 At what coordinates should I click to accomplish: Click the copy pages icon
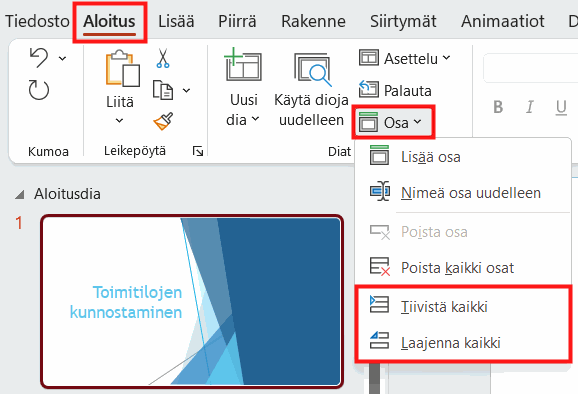tap(163, 90)
